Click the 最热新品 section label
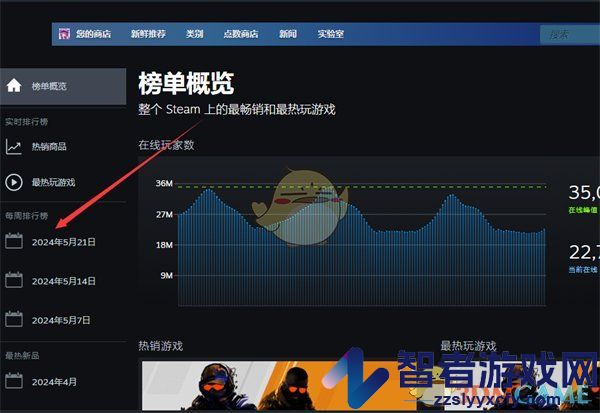600x413 pixels. tap(22, 356)
